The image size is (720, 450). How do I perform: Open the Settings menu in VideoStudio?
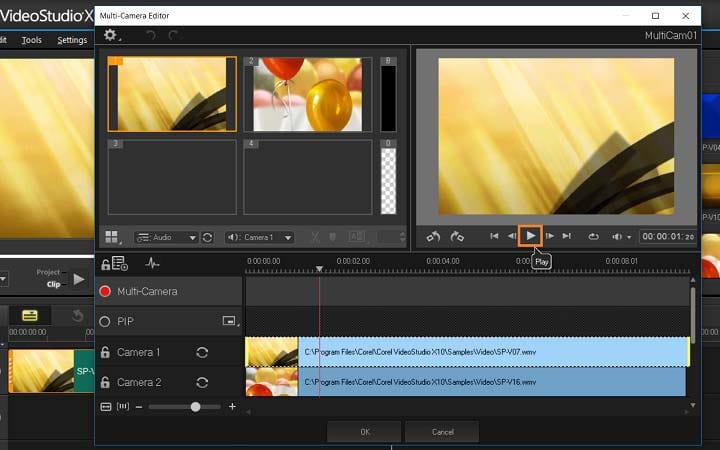(x=72, y=40)
